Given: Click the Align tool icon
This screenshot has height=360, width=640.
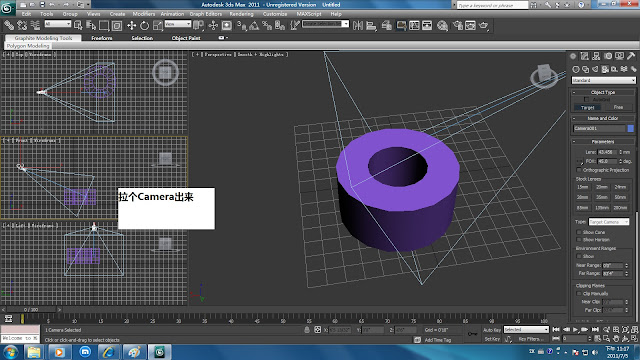Looking at the screenshot, I should 371,26.
